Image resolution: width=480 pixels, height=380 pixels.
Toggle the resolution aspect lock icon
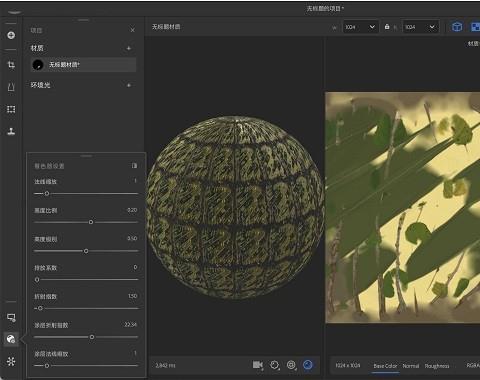point(387,27)
